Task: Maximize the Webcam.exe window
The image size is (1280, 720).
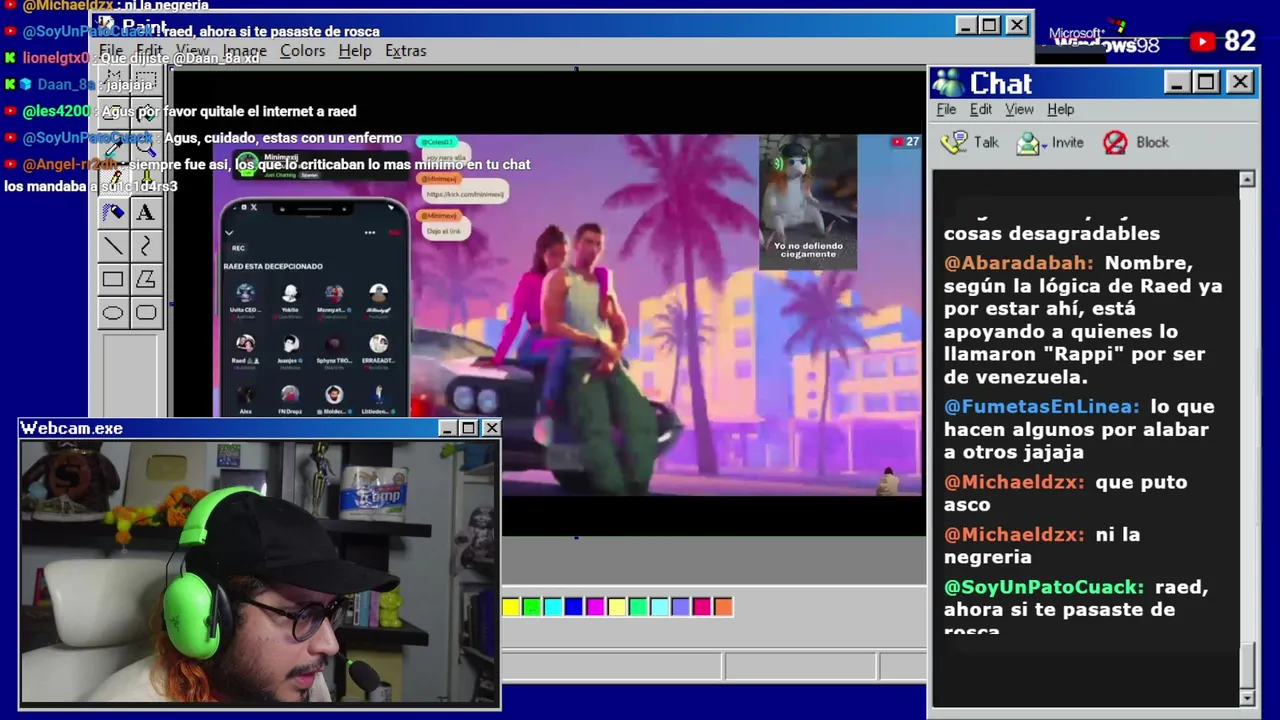Action: pyautogui.click(x=468, y=428)
